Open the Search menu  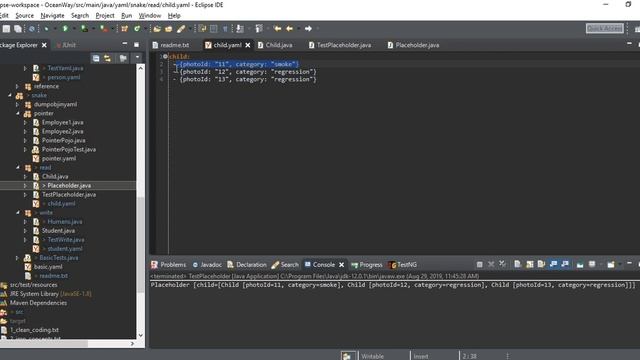coord(80,16)
